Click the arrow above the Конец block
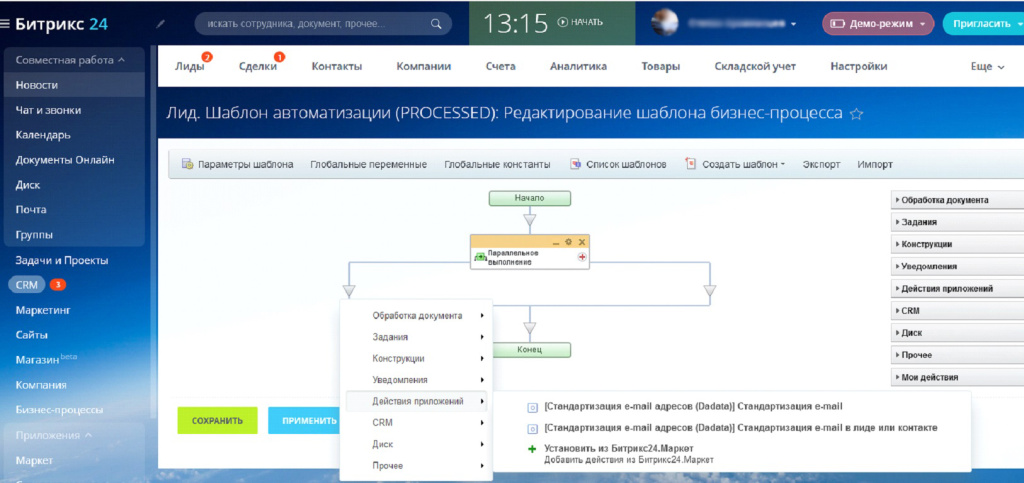This screenshot has height=483, width=1024. click(530, 328)
